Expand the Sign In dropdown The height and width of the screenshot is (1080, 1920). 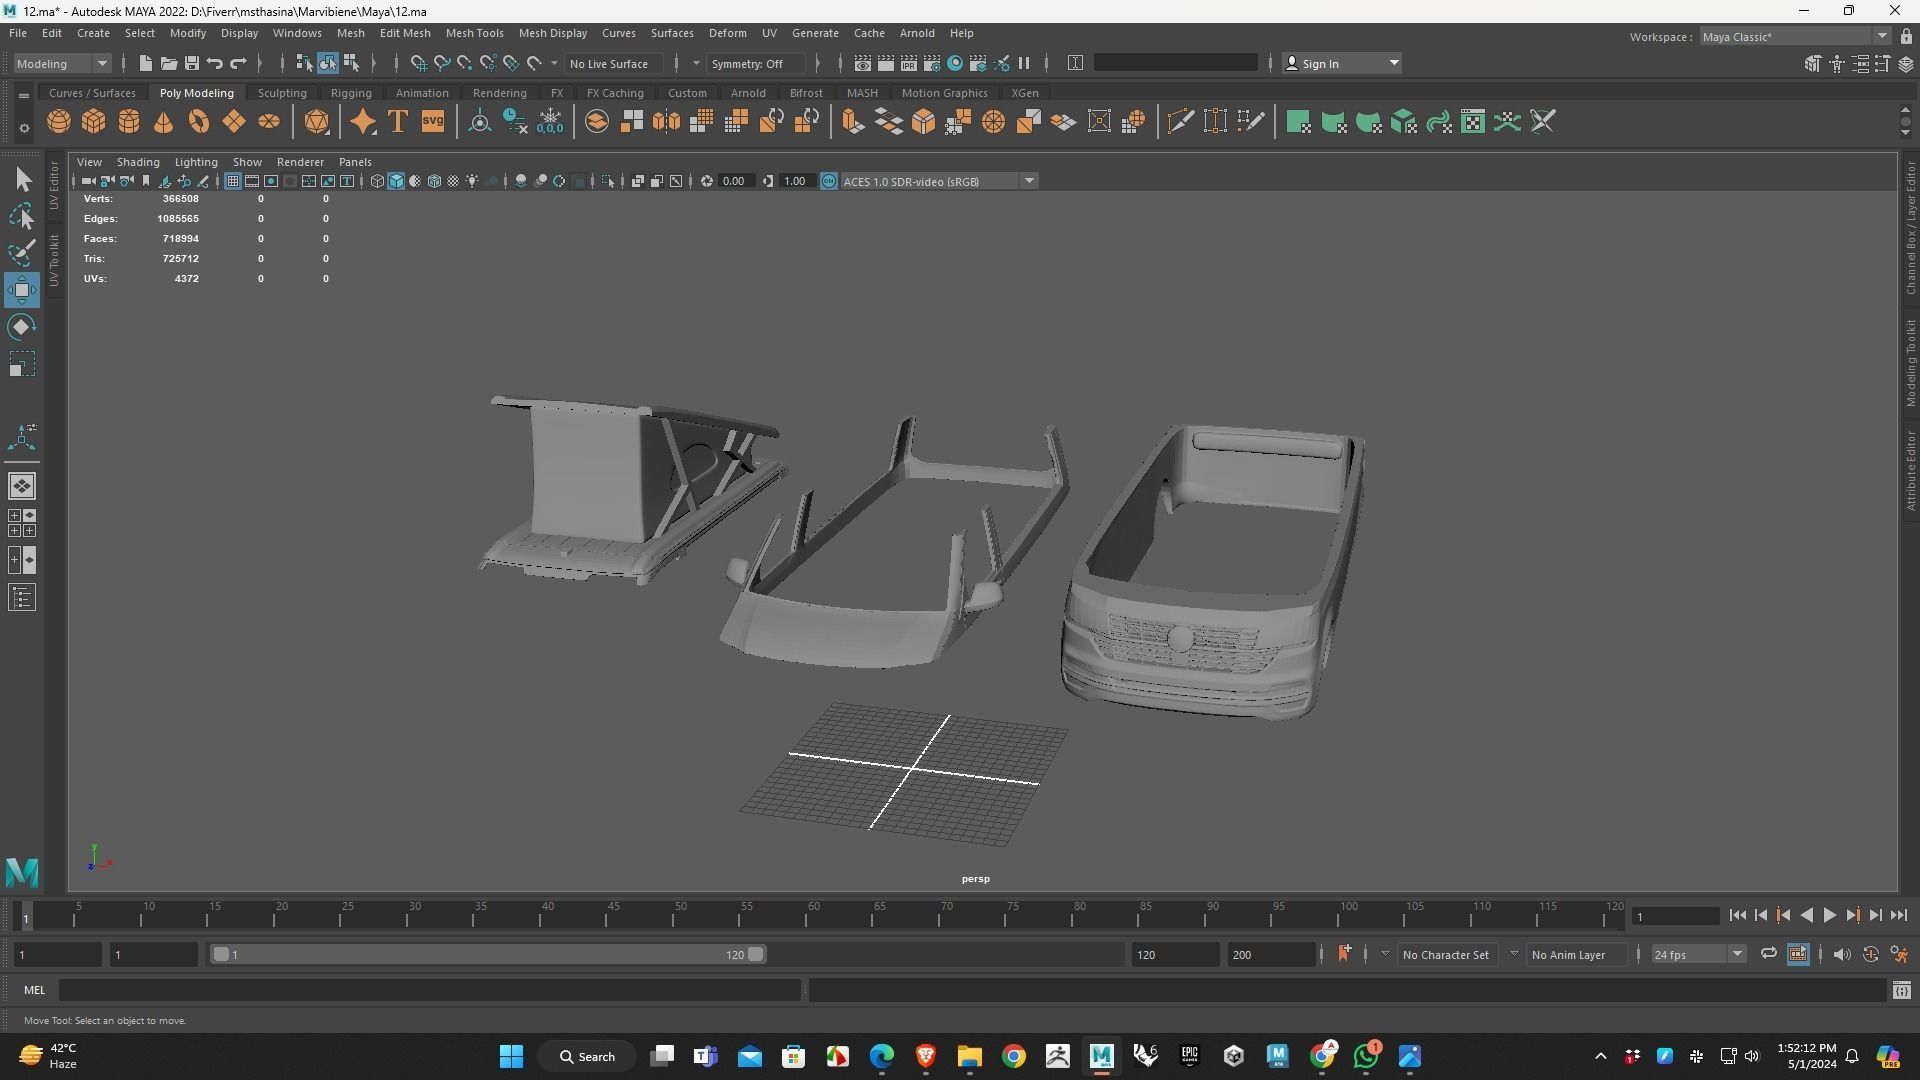coord(1341,63)
